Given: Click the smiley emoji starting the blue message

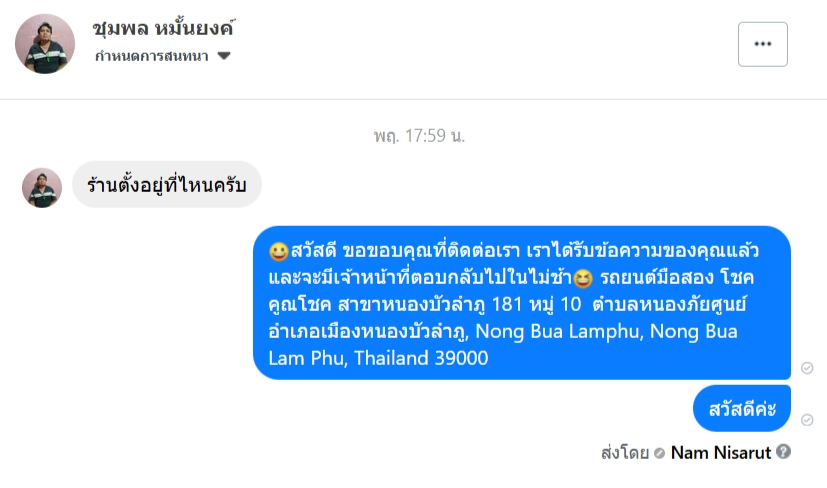Looking at the screenshot, I should tap(279, 251).
